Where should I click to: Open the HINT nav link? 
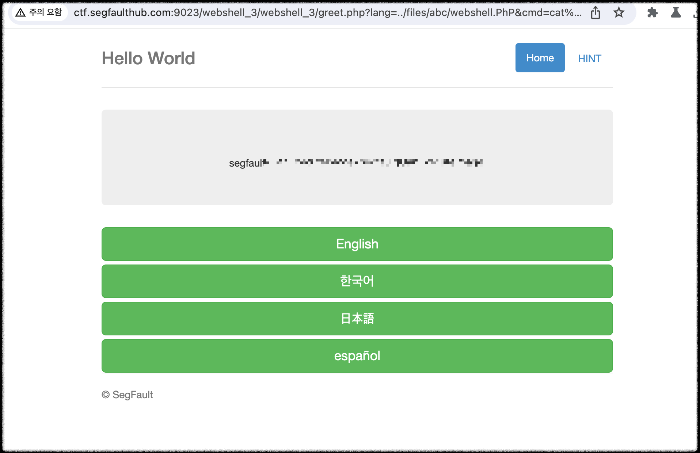tap(589, 58)
